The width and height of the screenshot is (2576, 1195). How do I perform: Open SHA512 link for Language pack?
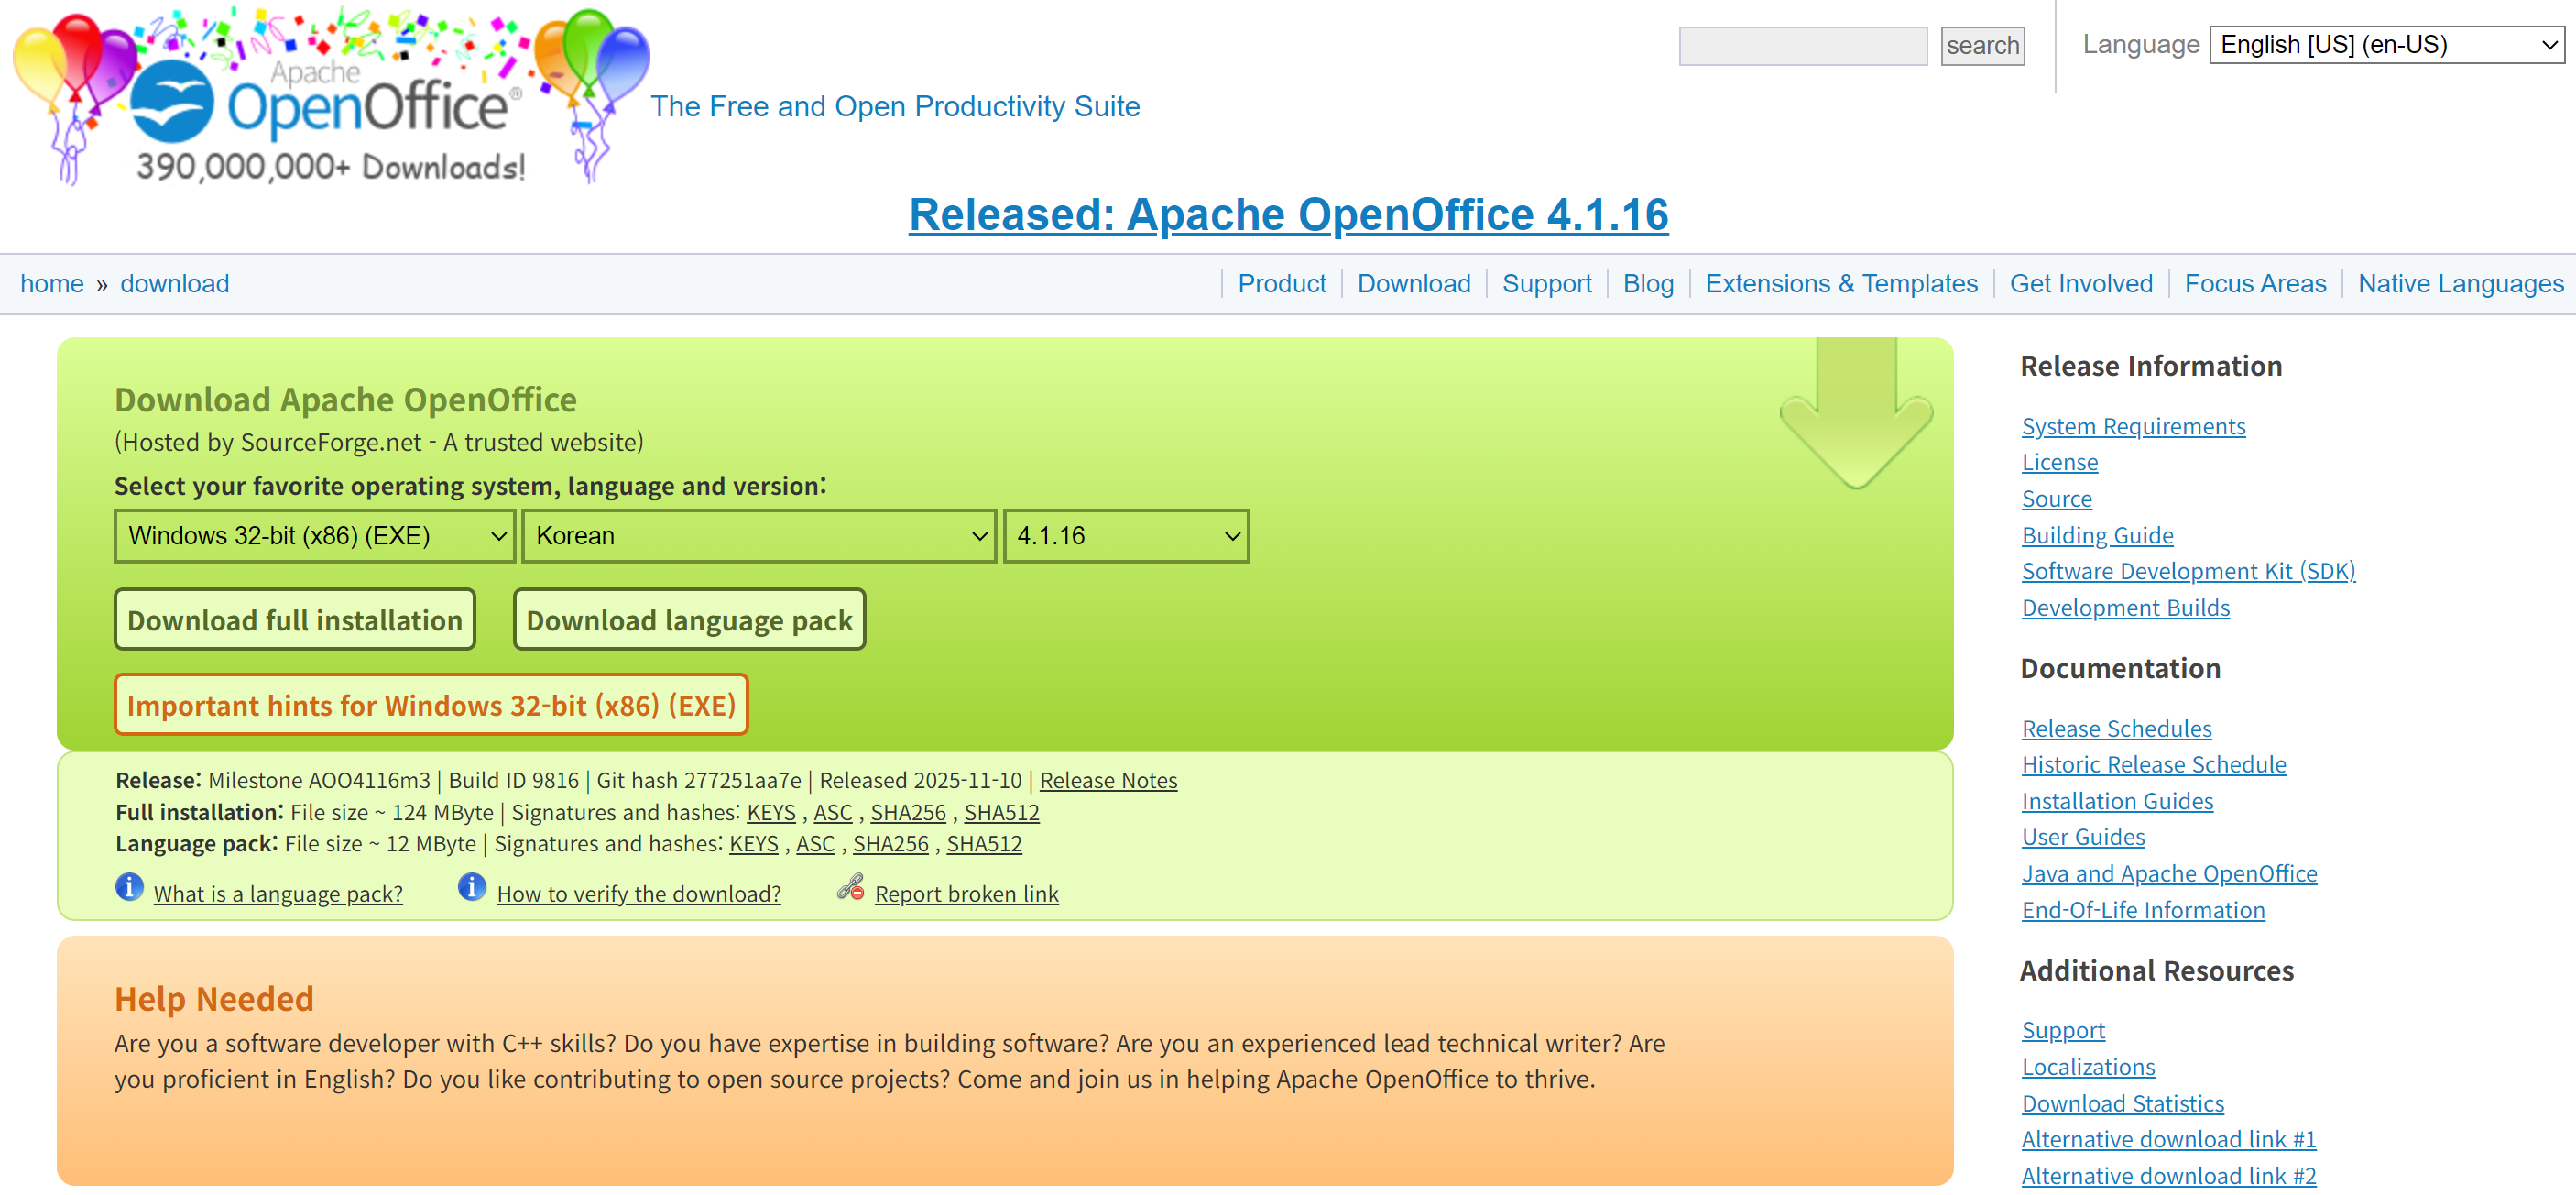click(x=984, y=843)
